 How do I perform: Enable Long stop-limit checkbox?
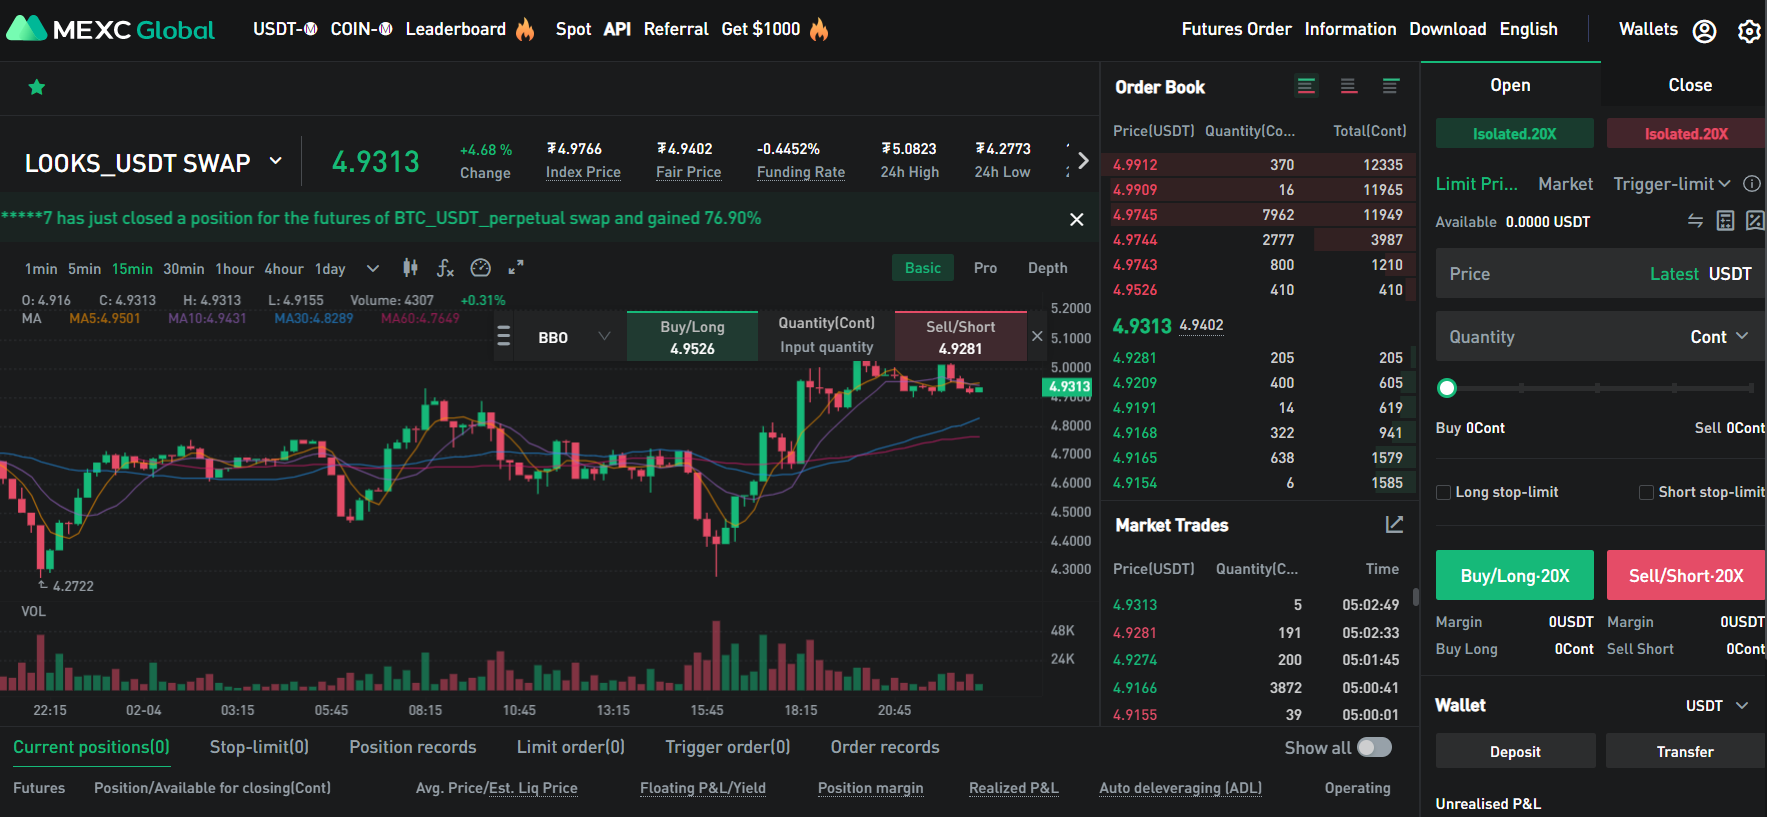point(1443,492)
